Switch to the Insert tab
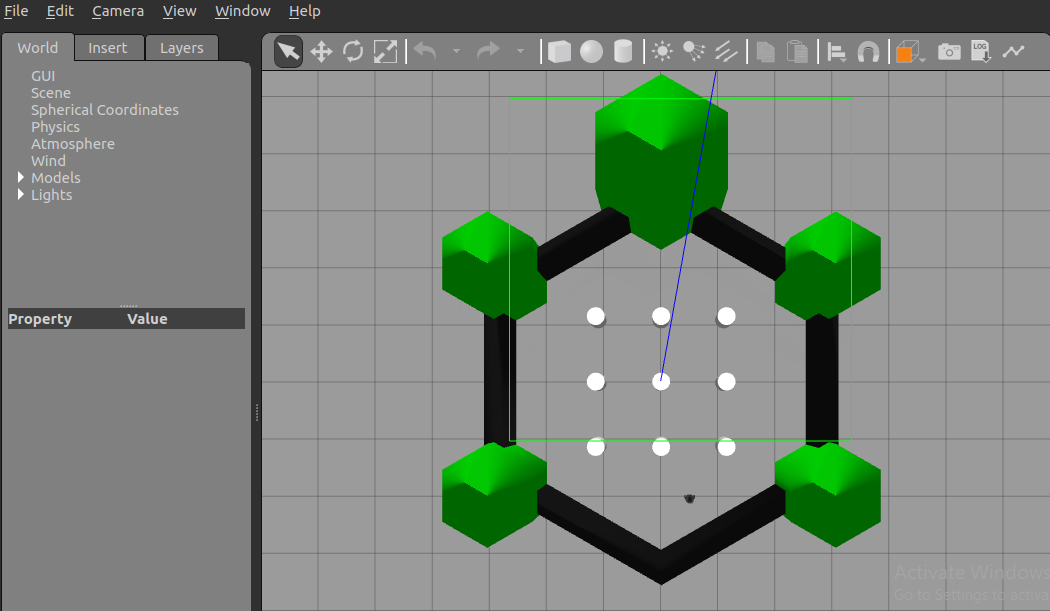 pyautogui.click(x=109, y=47)
